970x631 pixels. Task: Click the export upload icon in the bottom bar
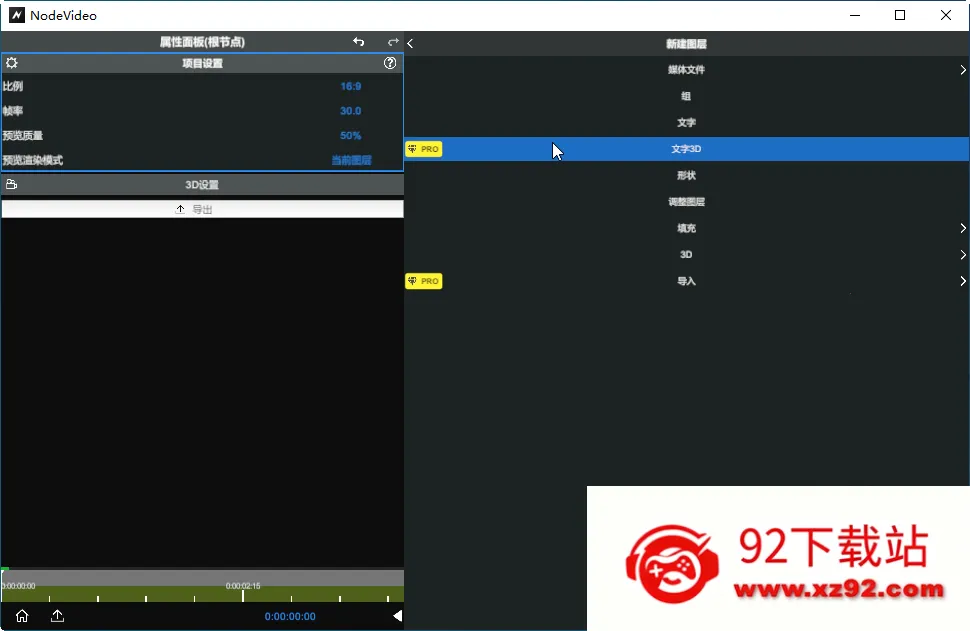click(57, 616)
